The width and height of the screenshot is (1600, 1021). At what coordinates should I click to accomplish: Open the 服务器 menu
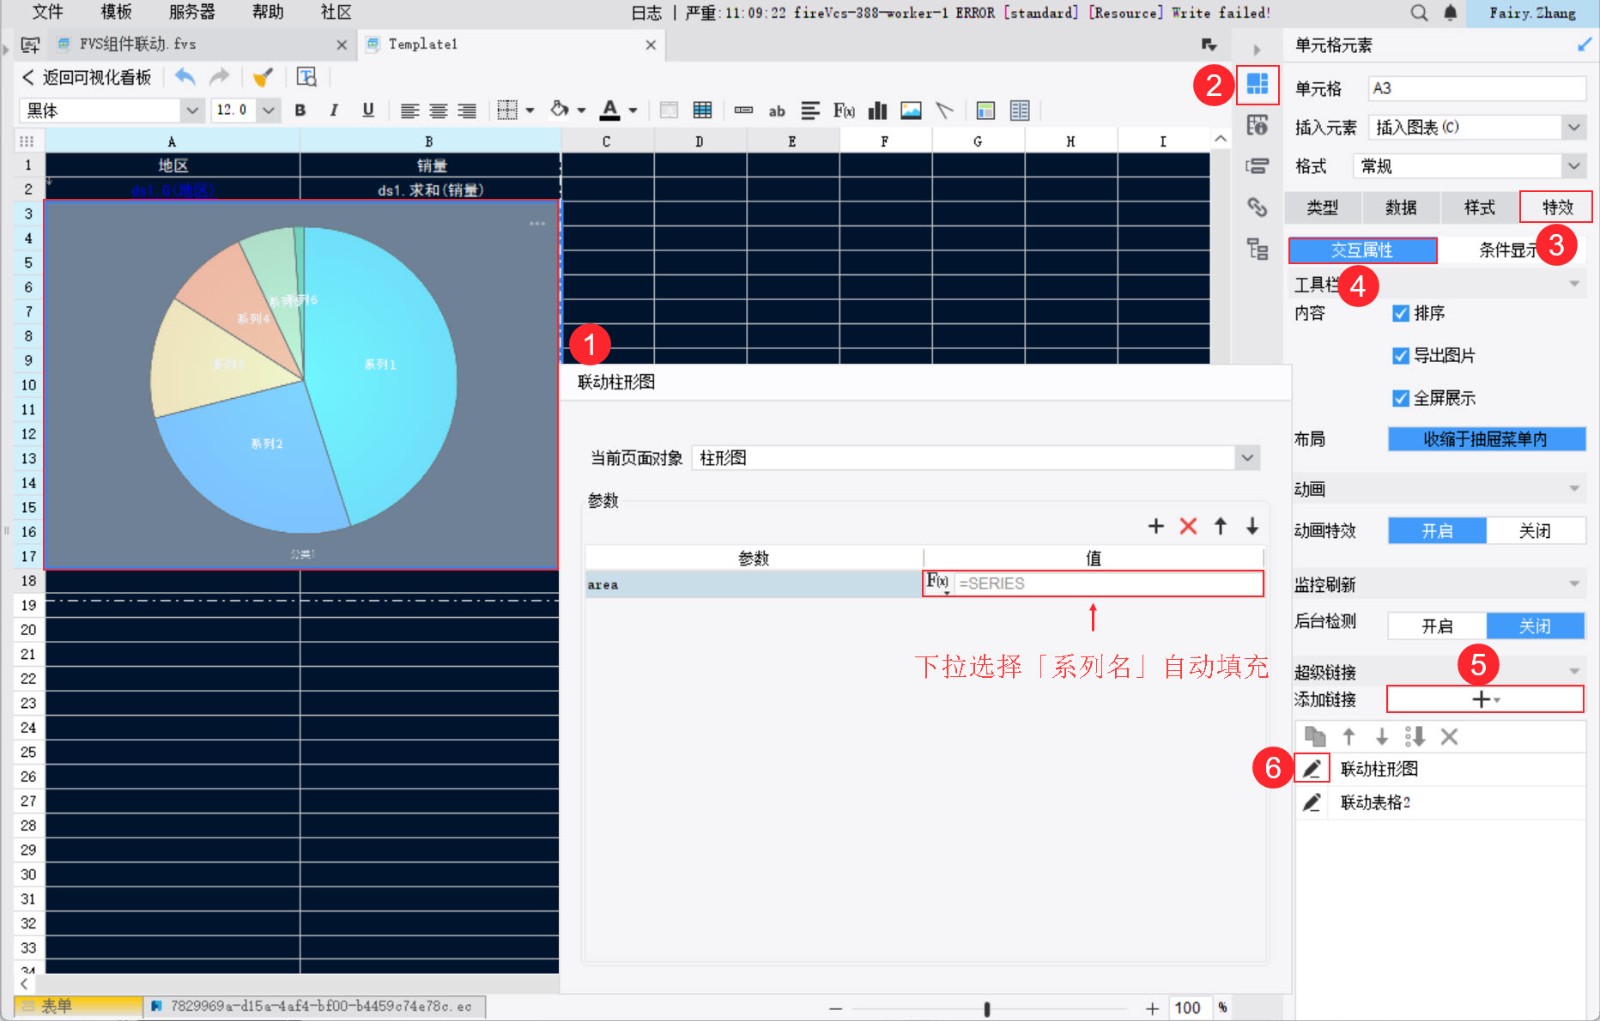point(192,12)
